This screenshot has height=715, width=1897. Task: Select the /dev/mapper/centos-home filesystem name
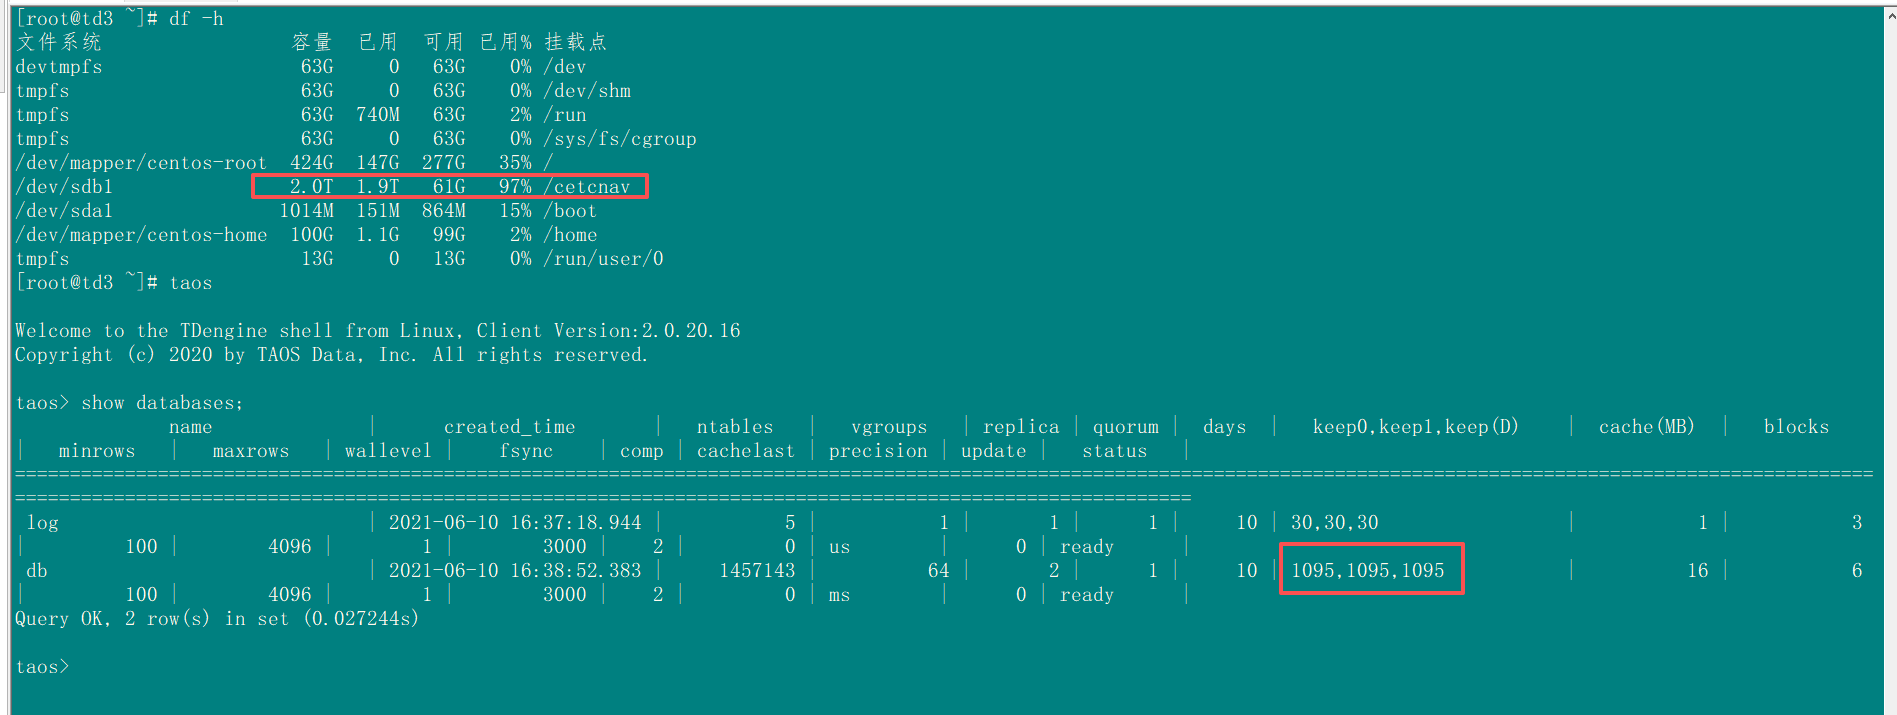(141, 235)
